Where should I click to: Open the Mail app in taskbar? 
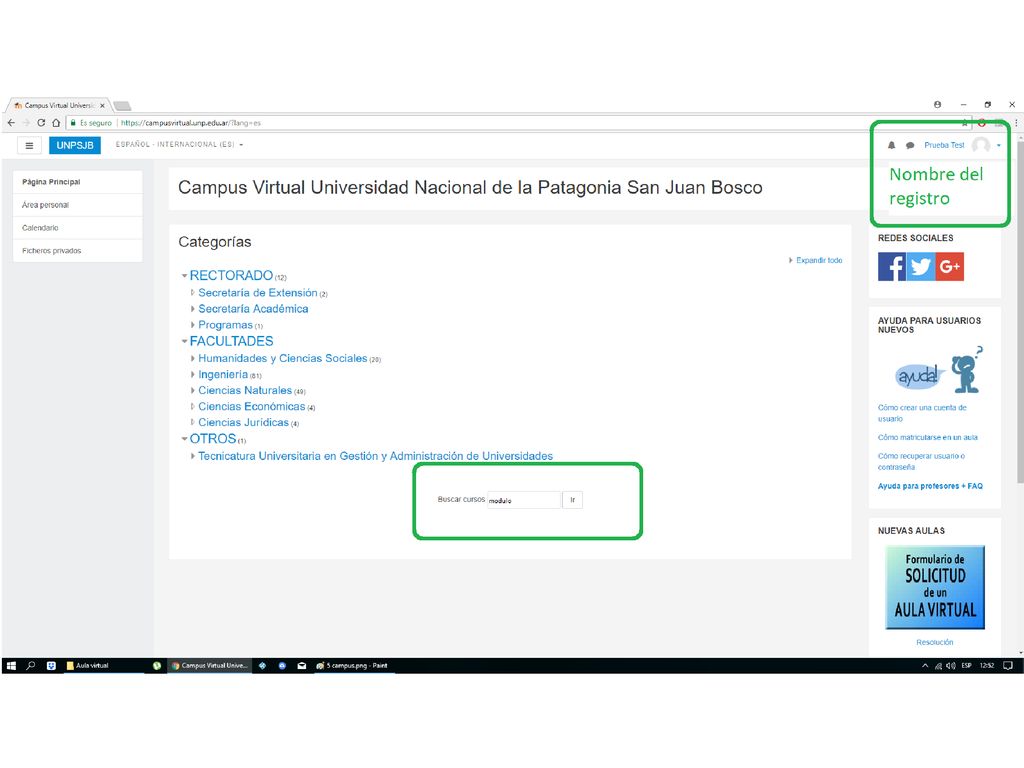(x=302, y=665)
